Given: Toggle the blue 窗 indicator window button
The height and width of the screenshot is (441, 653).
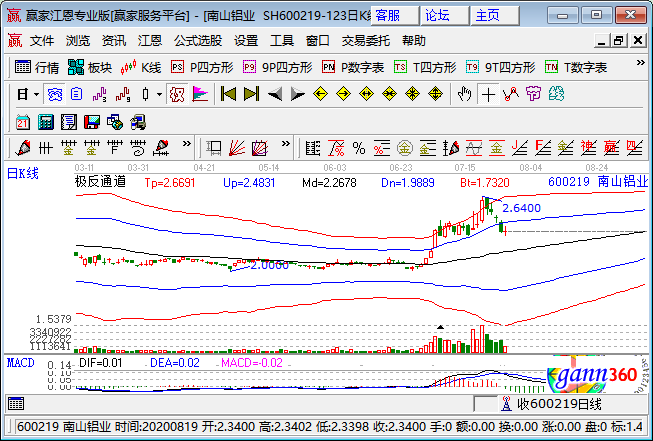Looking at the screenshot, I should [x=55, y=94].
